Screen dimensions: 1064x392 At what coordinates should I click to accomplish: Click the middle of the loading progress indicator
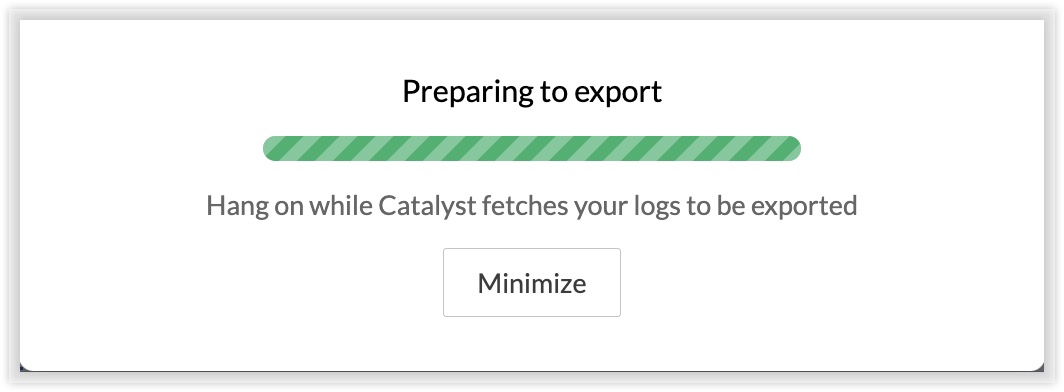pyautogui.click(x=531, y=149)
